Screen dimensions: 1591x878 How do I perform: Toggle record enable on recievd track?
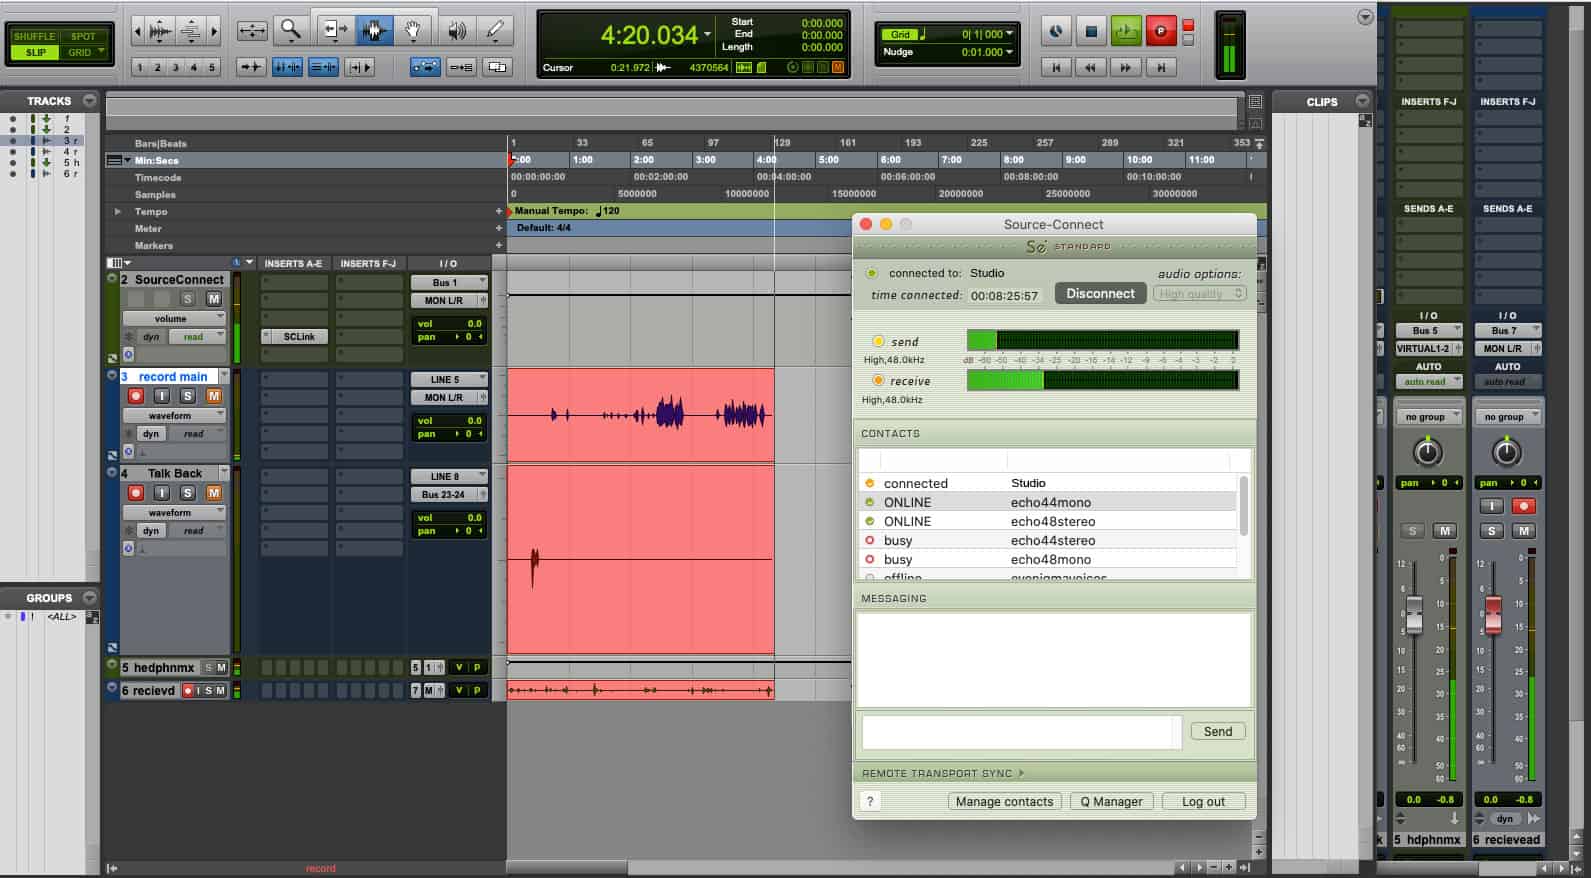click(188, 691)
